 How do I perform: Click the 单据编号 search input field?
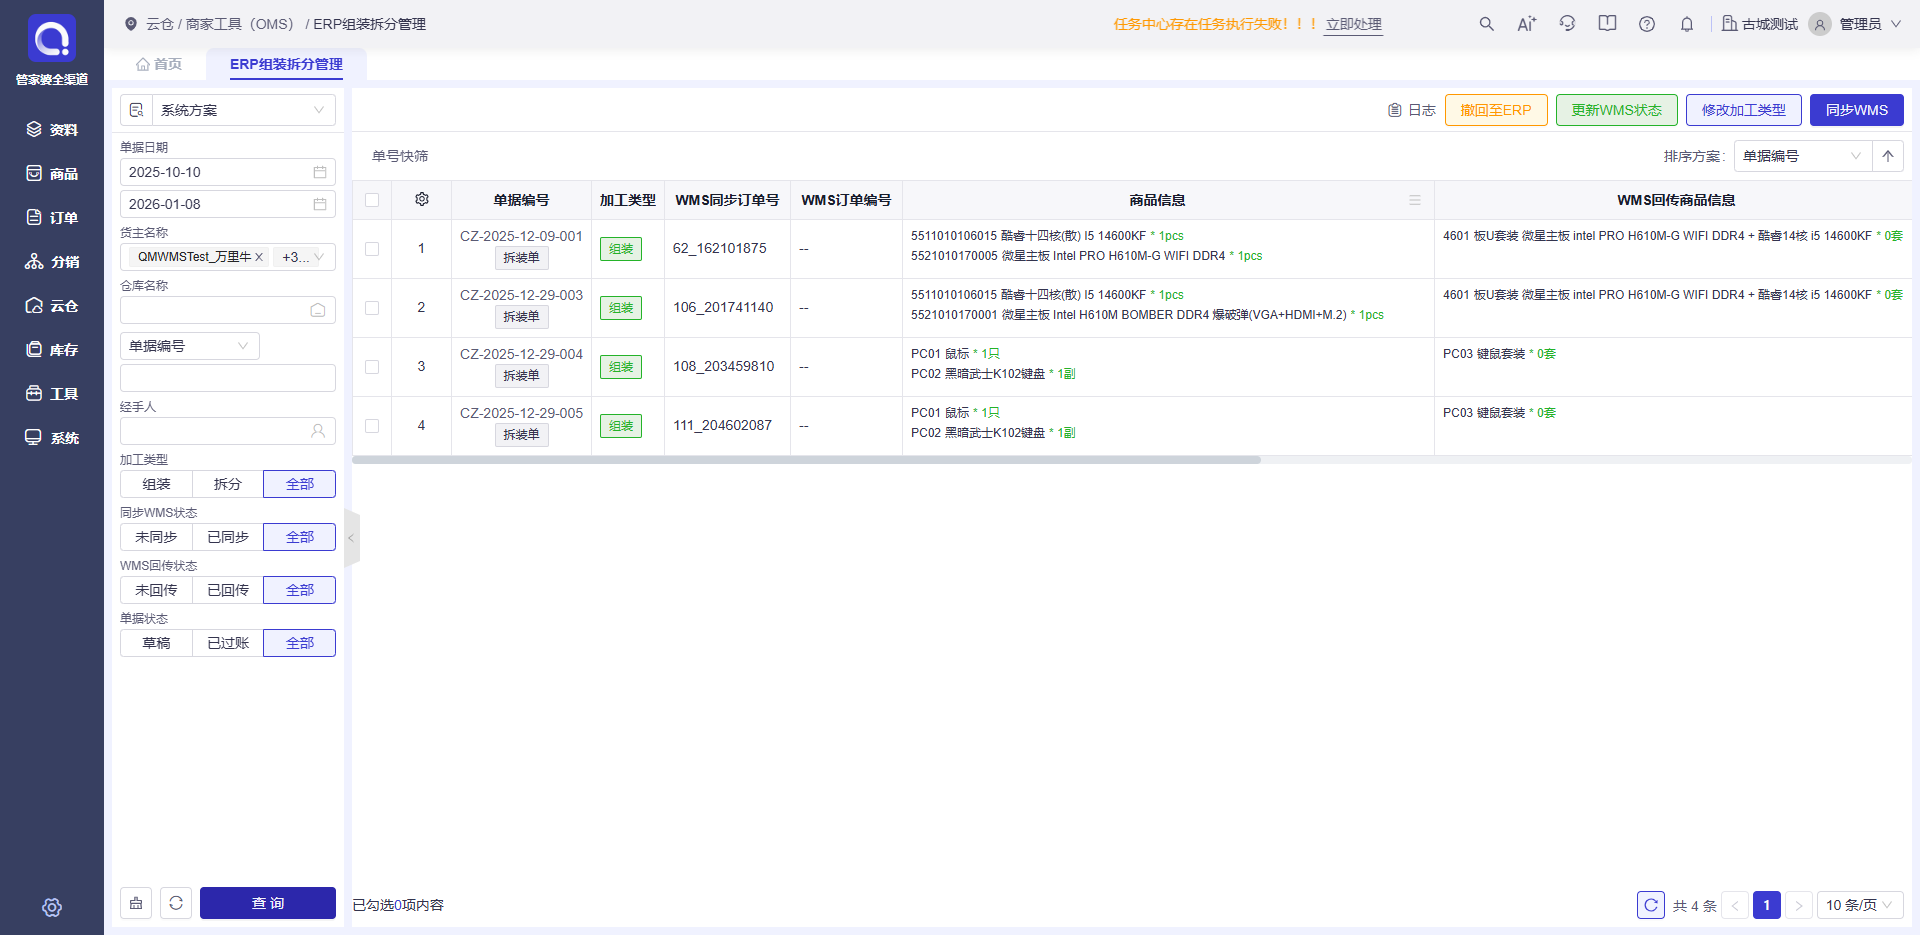[228, 378]
